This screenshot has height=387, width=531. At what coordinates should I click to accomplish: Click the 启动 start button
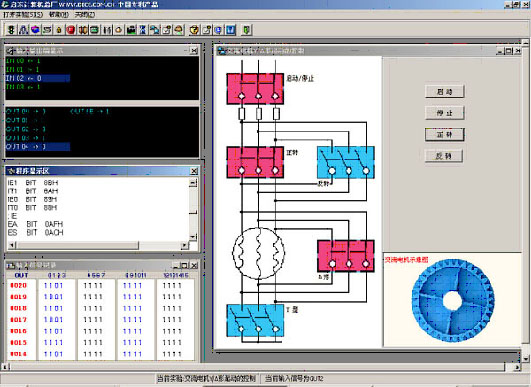click(444, 91)
